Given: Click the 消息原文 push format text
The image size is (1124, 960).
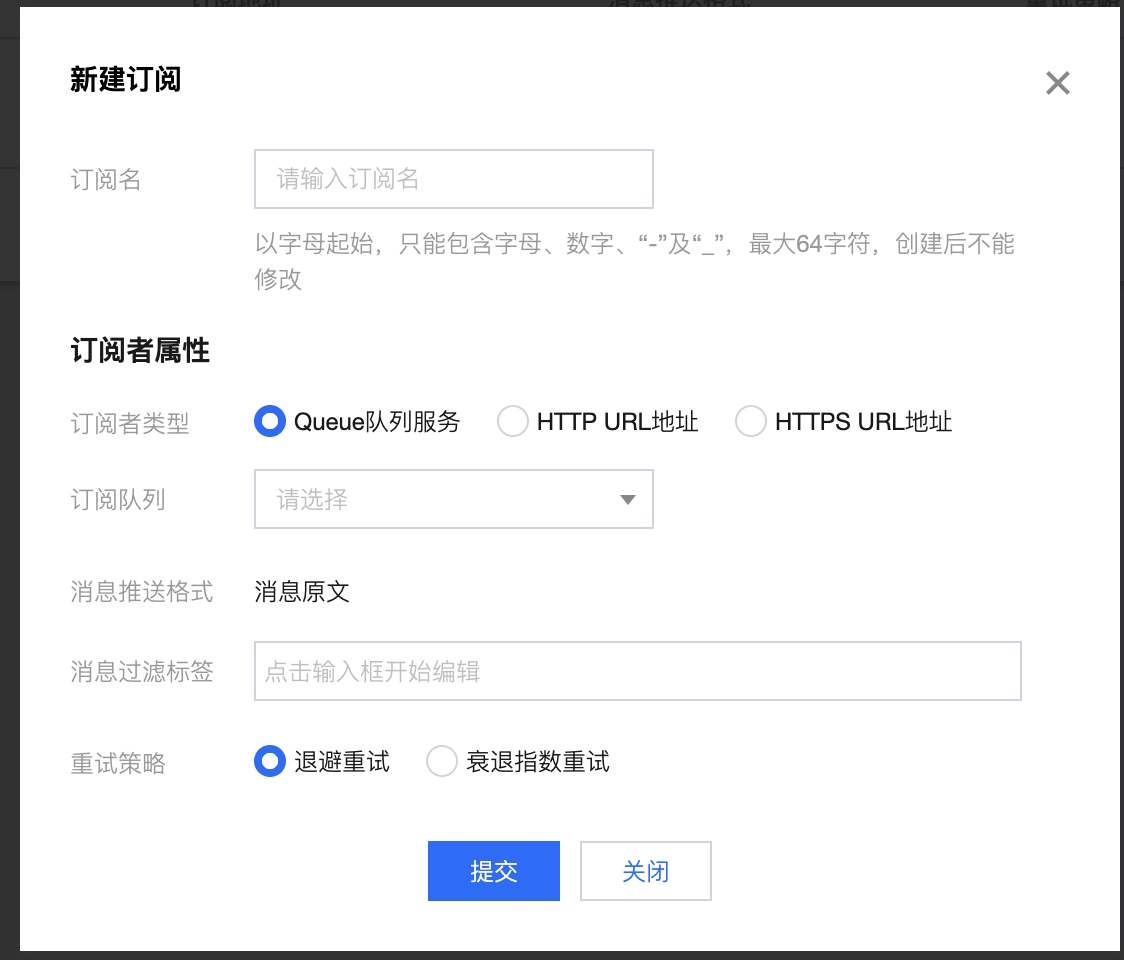Looking at the screenshot, I should pyautogui.click(x=302, y=591).
